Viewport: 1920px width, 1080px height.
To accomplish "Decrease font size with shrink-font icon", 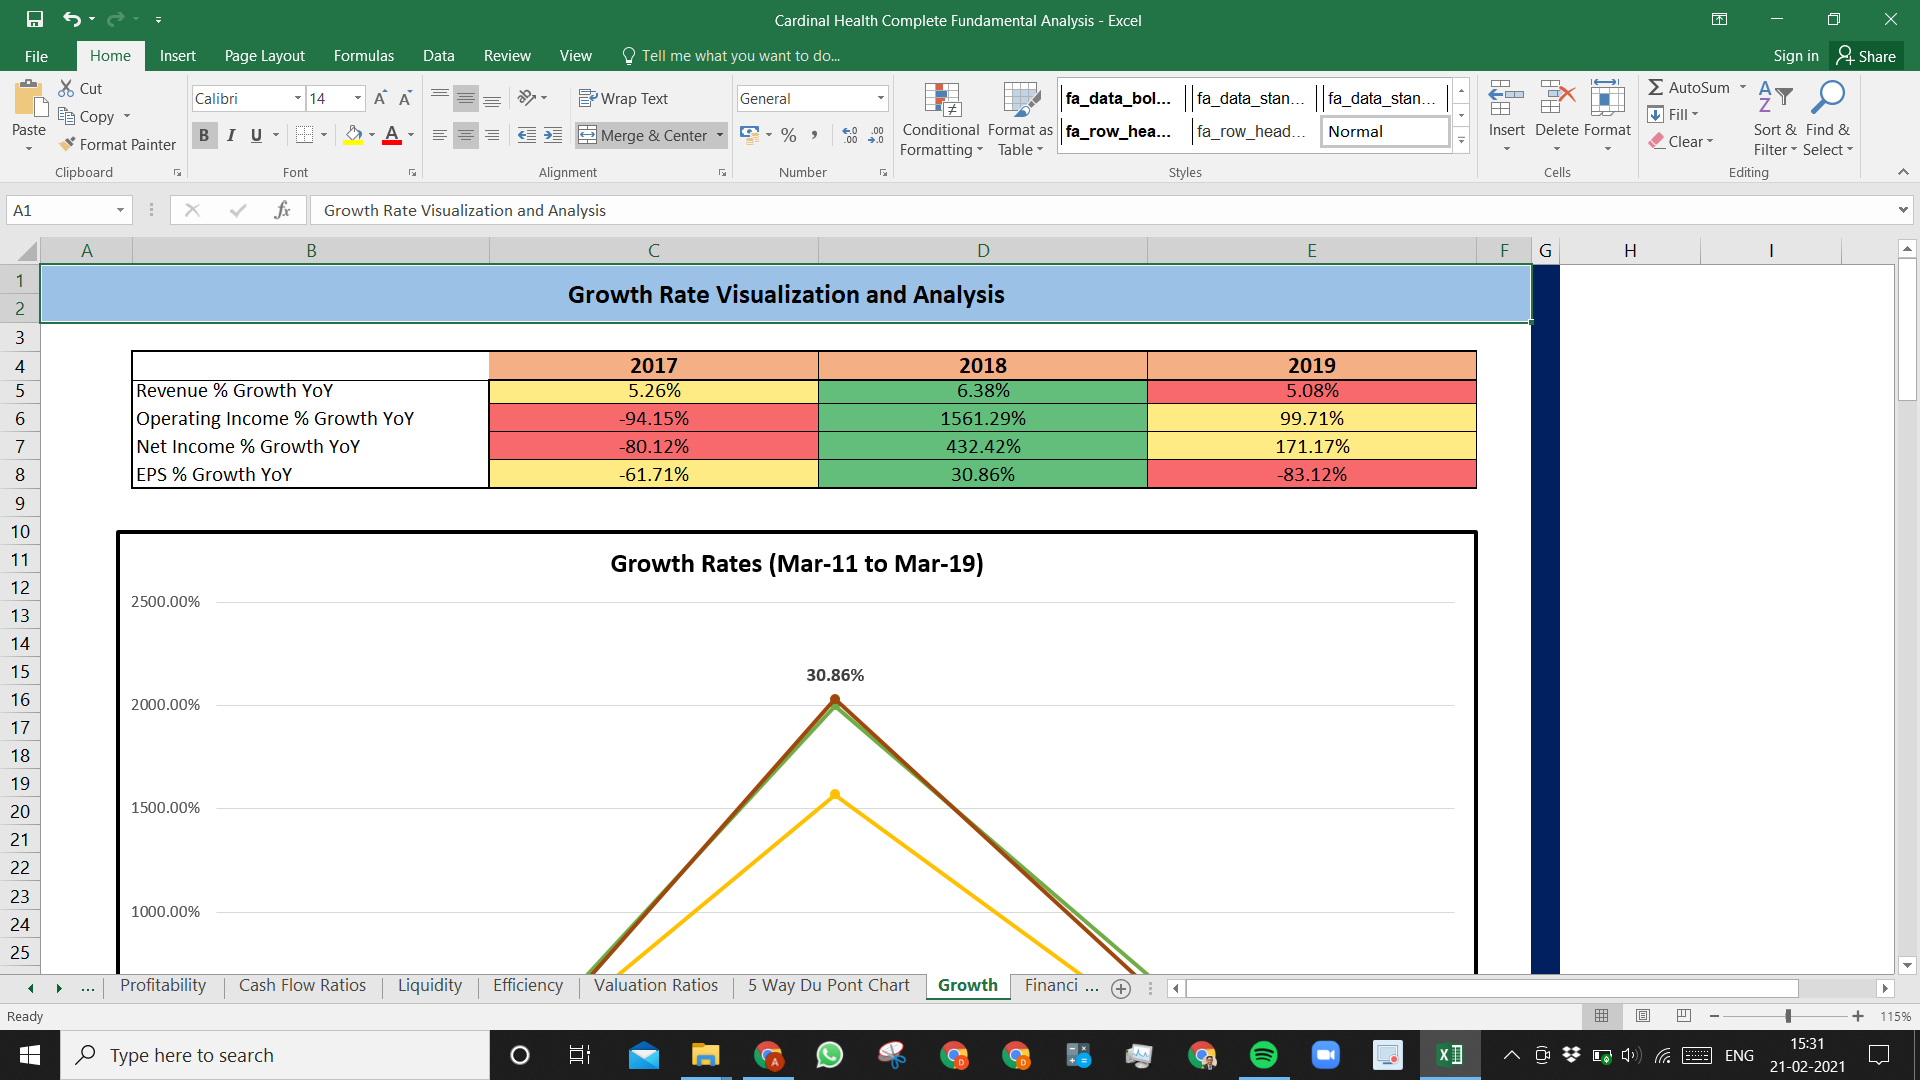I will (x=405, y=98).
